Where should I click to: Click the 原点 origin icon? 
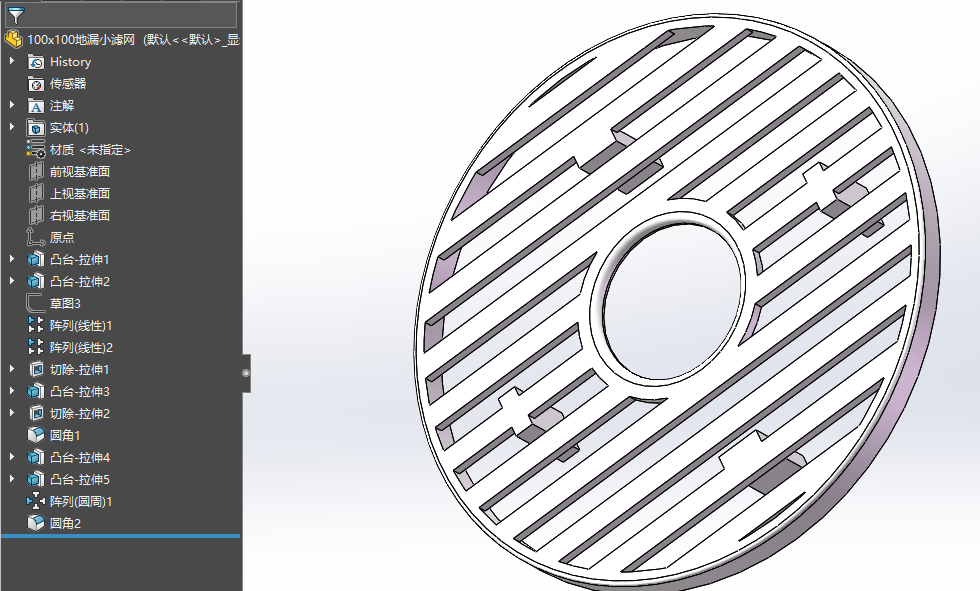[x=36, y=237]
